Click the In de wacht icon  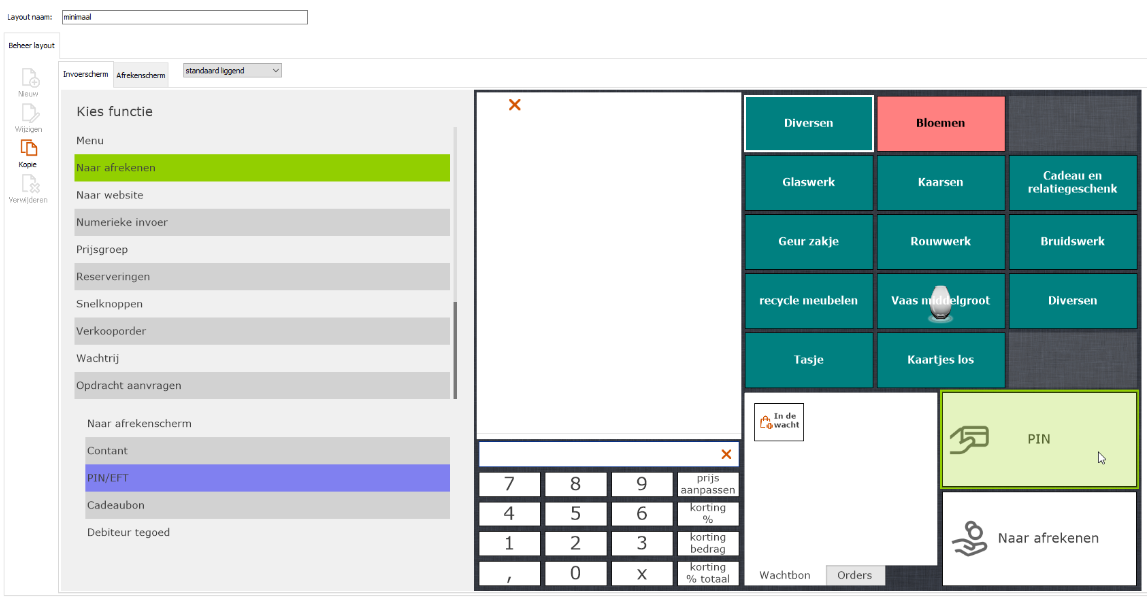[x=779, y=422]
